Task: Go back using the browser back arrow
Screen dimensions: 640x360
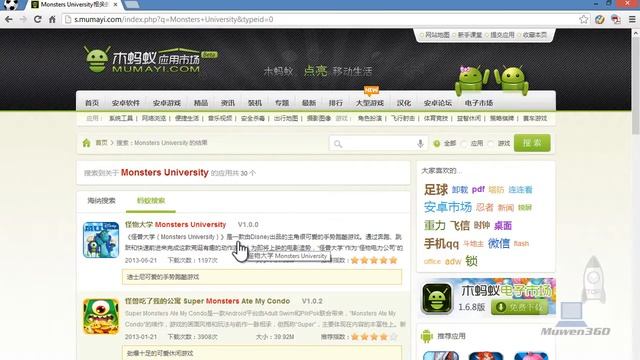Action: [x=9, y=19]
